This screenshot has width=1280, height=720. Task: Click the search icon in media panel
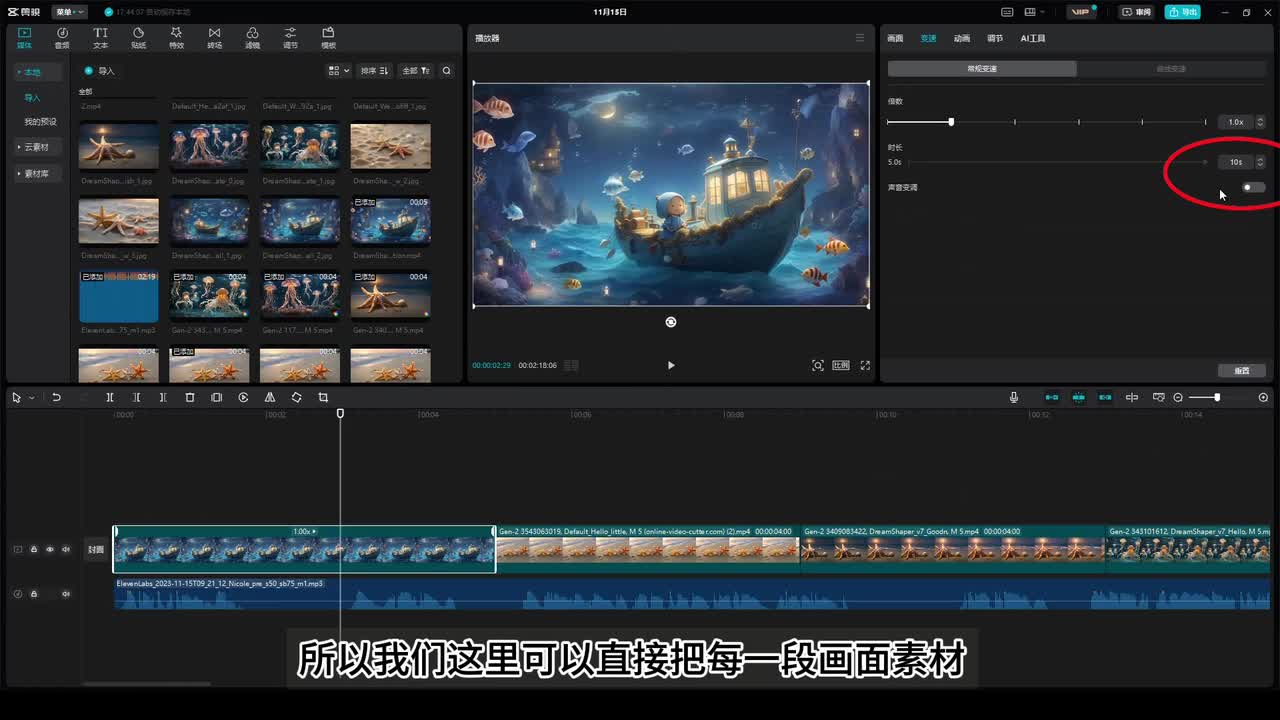pos(447,71)
